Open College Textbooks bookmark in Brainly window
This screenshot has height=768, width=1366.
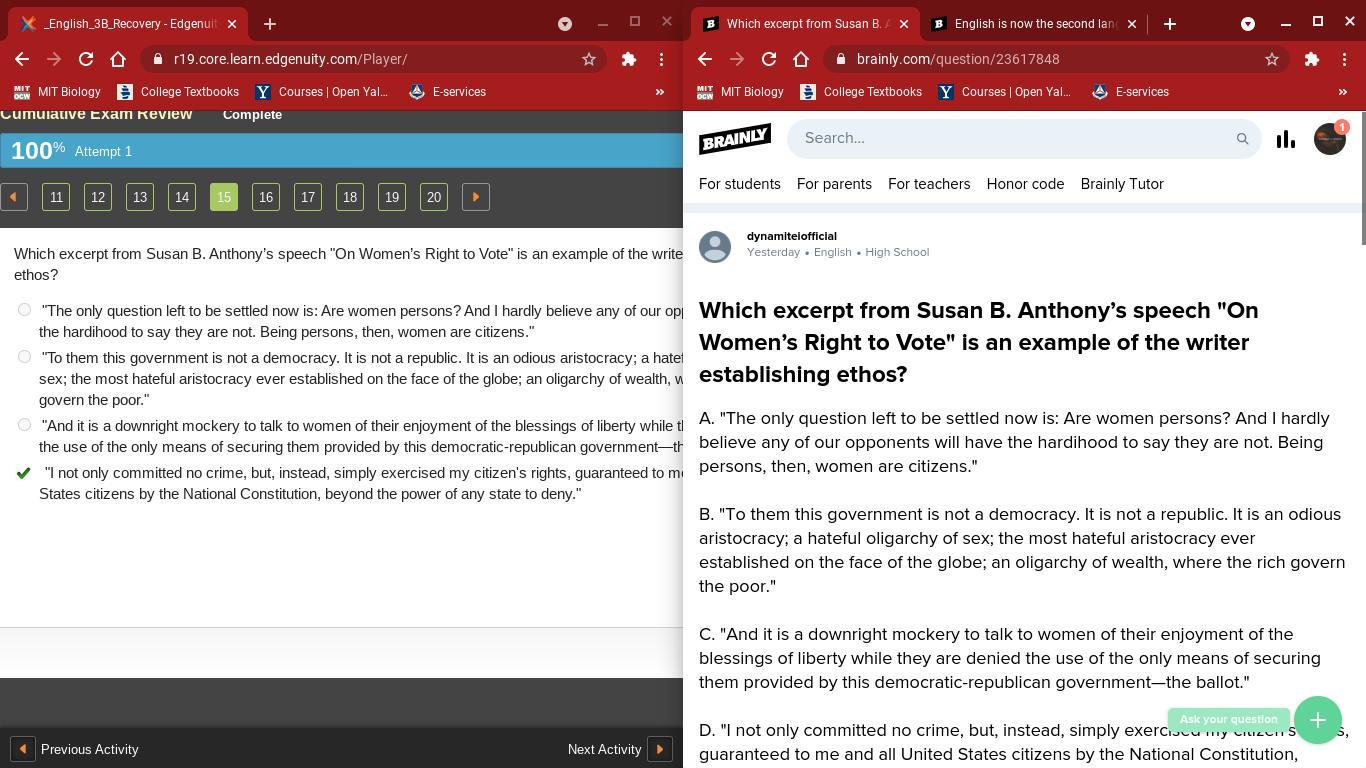[x=861, y=92]
